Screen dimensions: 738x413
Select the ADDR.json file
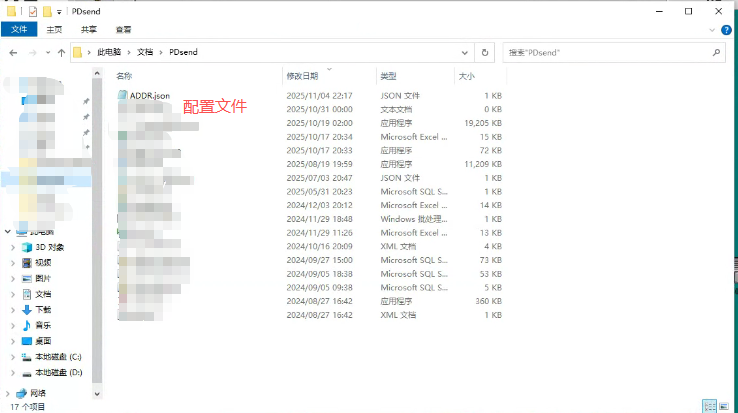click(x=150, y=96)
